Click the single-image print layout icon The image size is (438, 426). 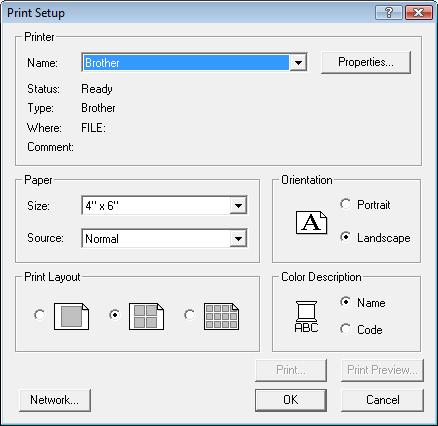coord(71,316)
